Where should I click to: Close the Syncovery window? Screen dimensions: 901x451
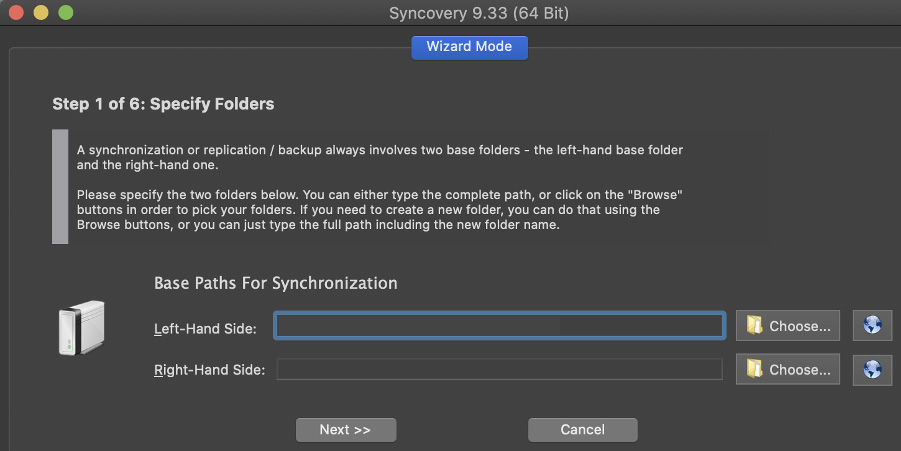(x=16, y=12)
